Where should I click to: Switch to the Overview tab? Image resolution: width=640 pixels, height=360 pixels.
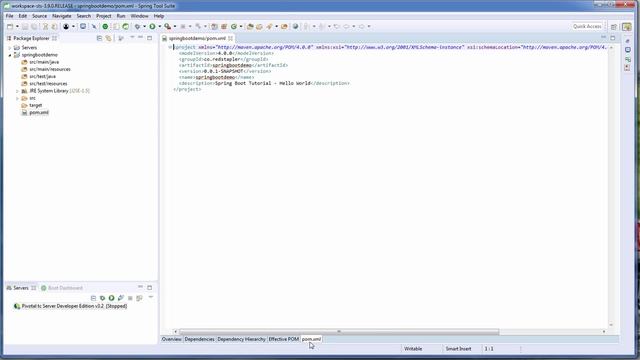pos(171,339)
